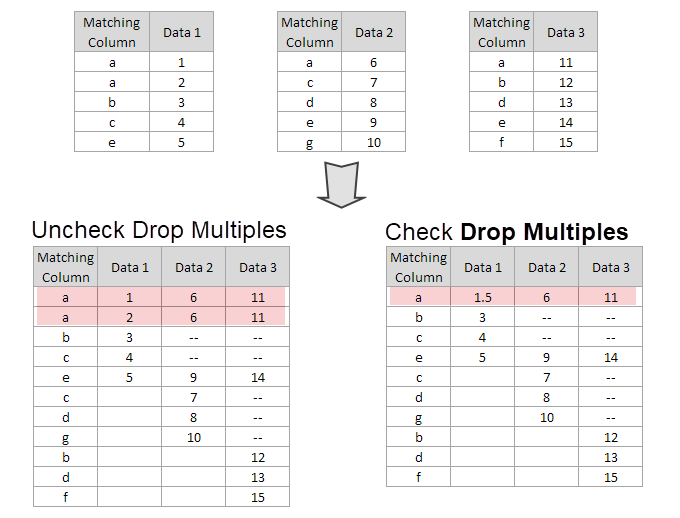Click the cell containing 1.5

pos(483,297)
